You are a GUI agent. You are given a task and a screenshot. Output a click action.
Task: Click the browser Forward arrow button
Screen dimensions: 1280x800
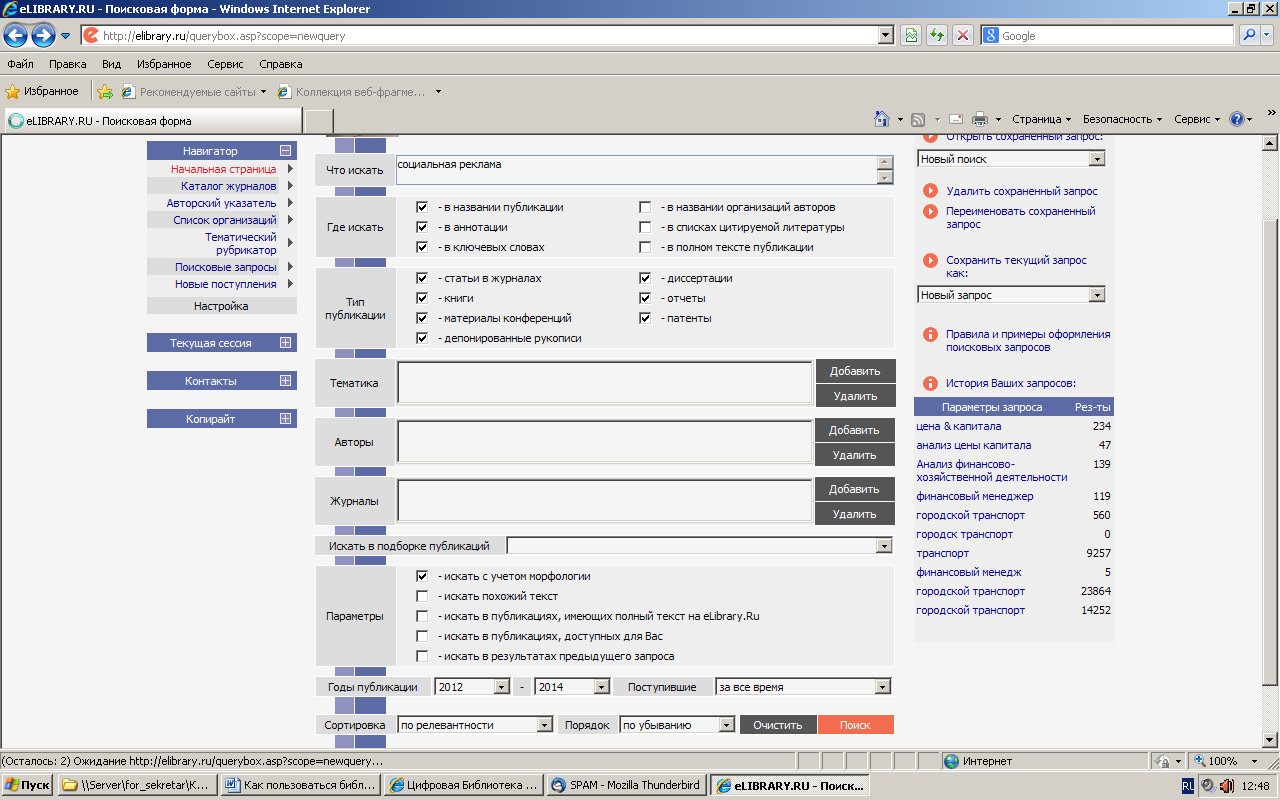click(43, 36)
